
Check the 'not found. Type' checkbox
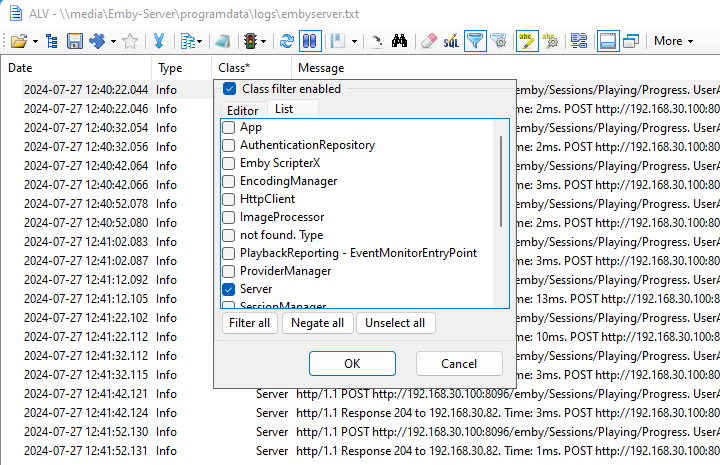228,235
